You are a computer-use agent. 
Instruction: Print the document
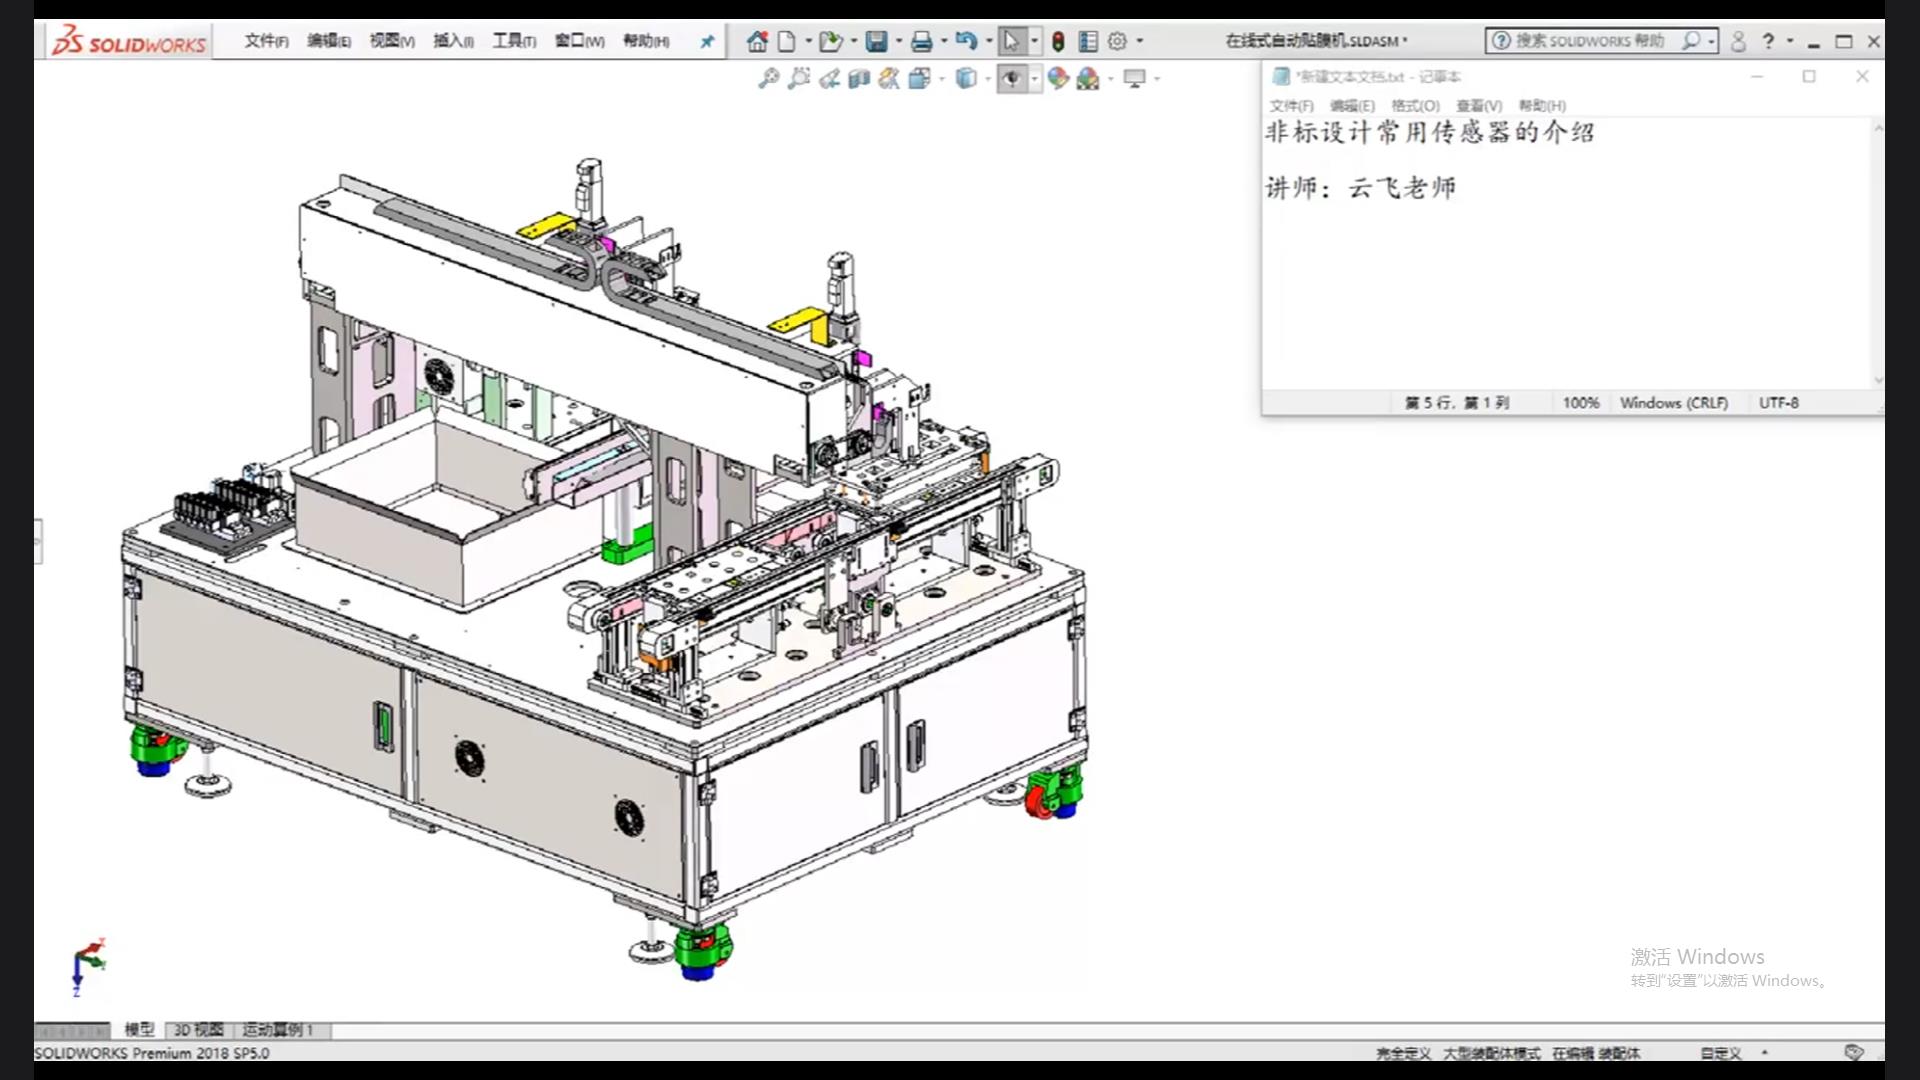click(922, 41)
